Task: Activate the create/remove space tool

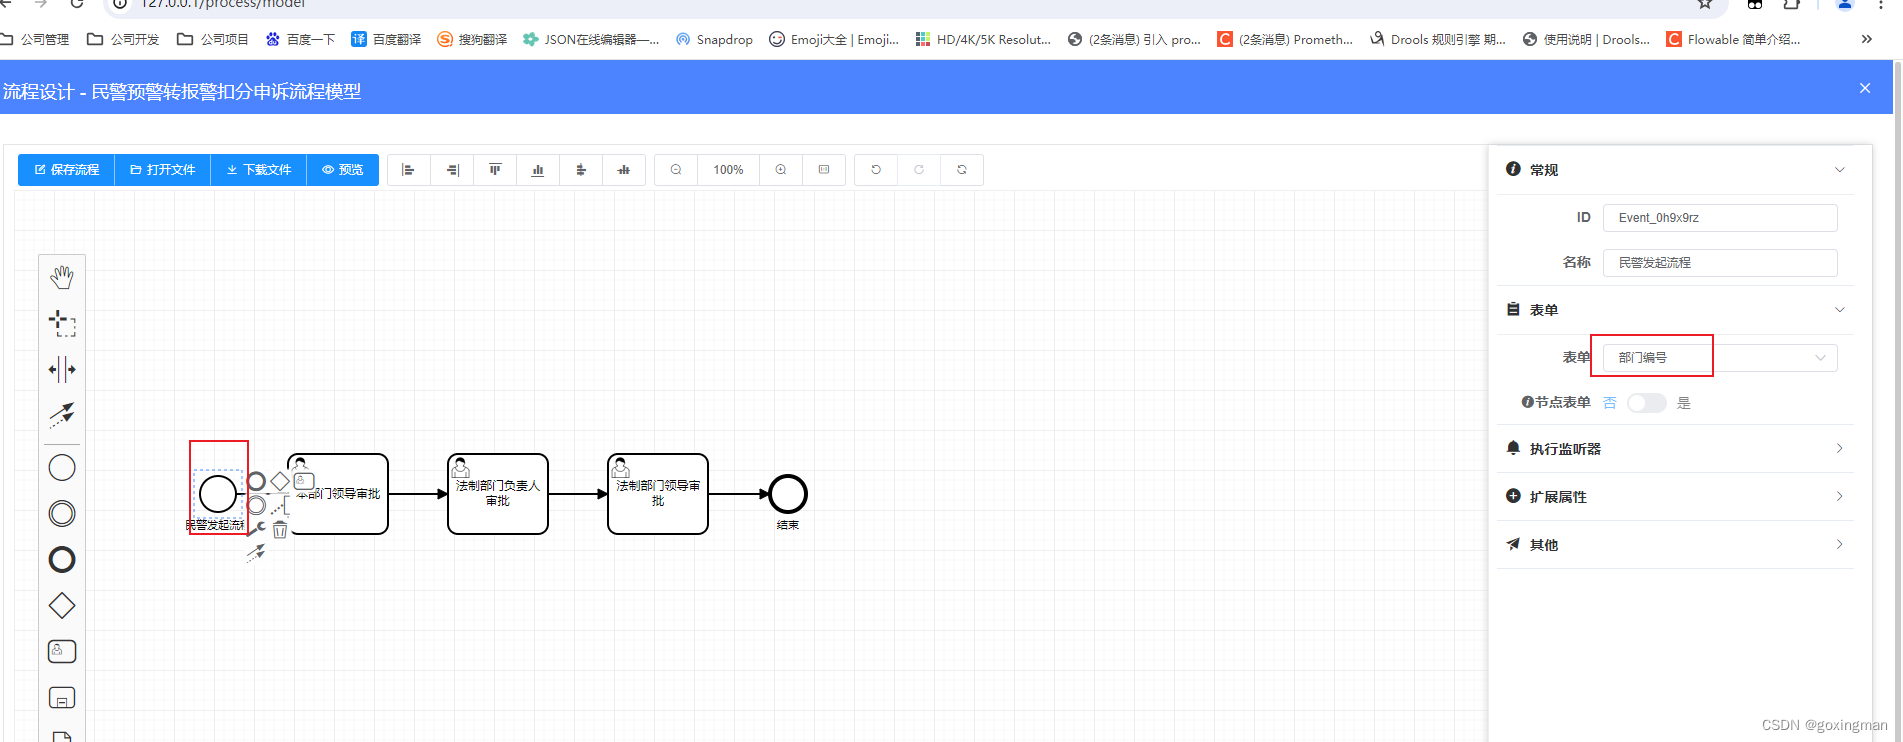Action: point(62,369)
